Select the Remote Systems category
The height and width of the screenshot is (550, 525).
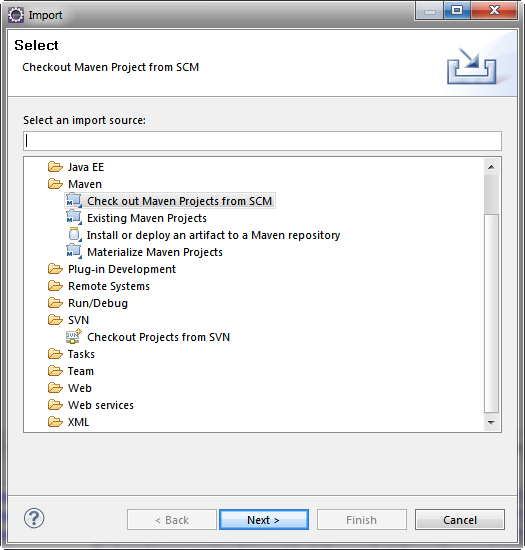point(109,286)
